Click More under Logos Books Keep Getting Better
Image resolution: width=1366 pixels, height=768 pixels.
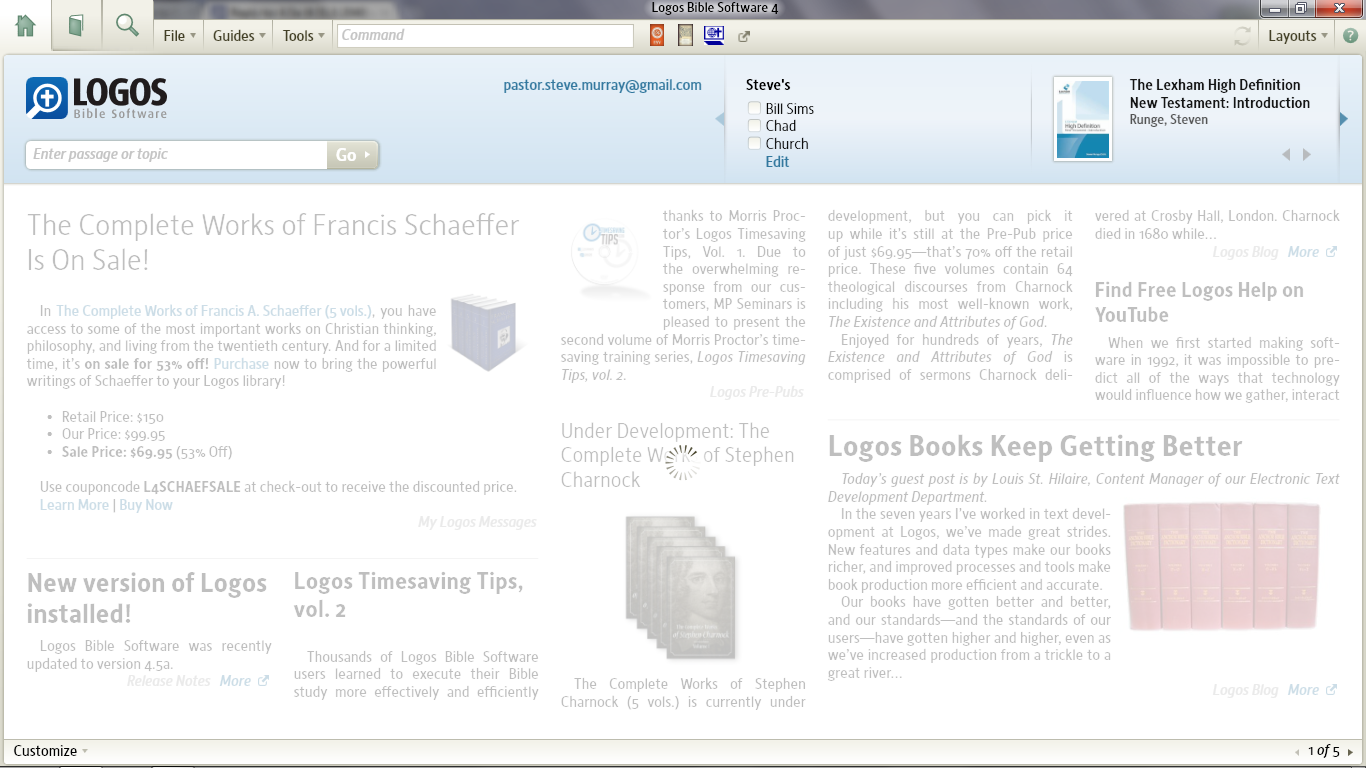click(x=1312, y=690)
